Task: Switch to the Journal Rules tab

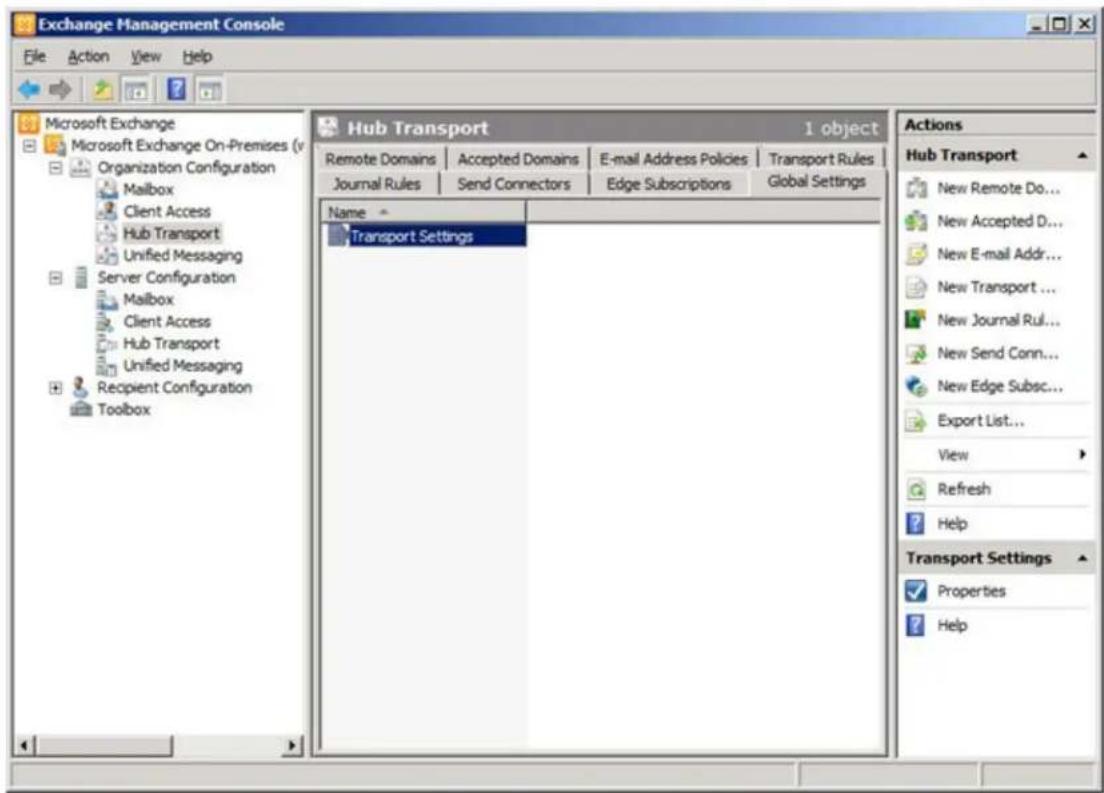Action: (x=377, y=184)
